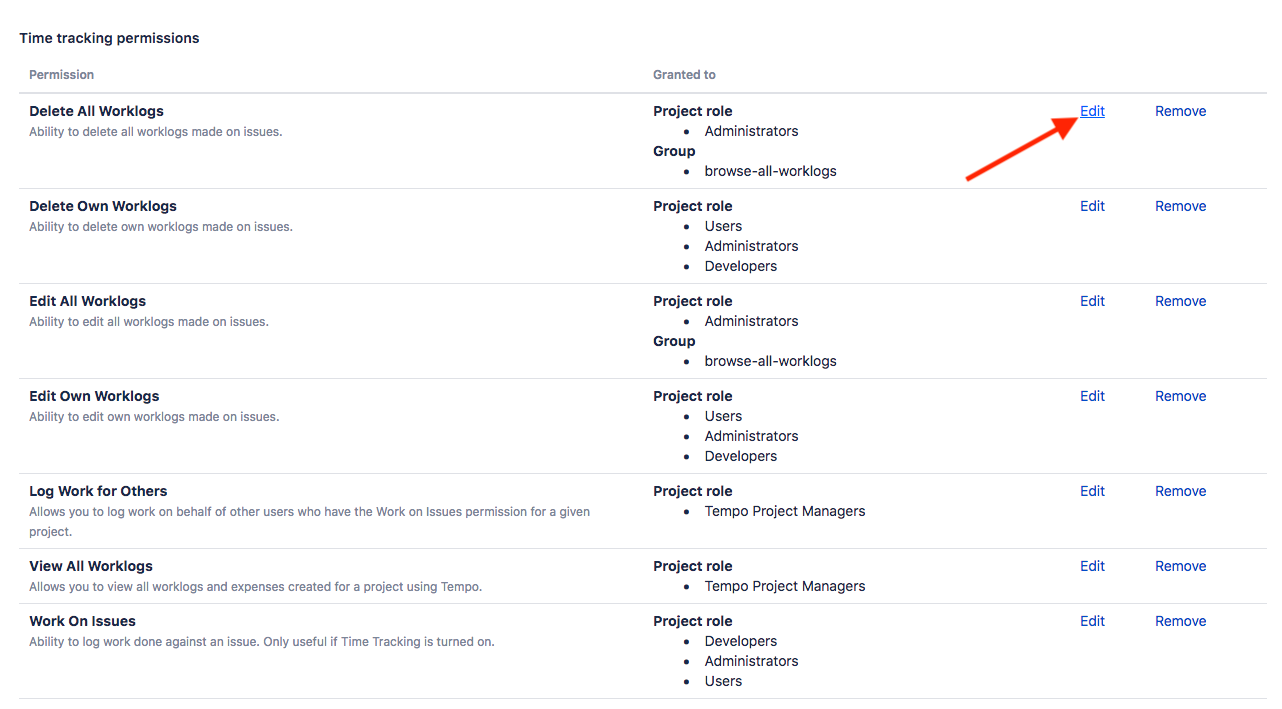Edit the Log Work for Others permission

click(x=1092, y=491)
